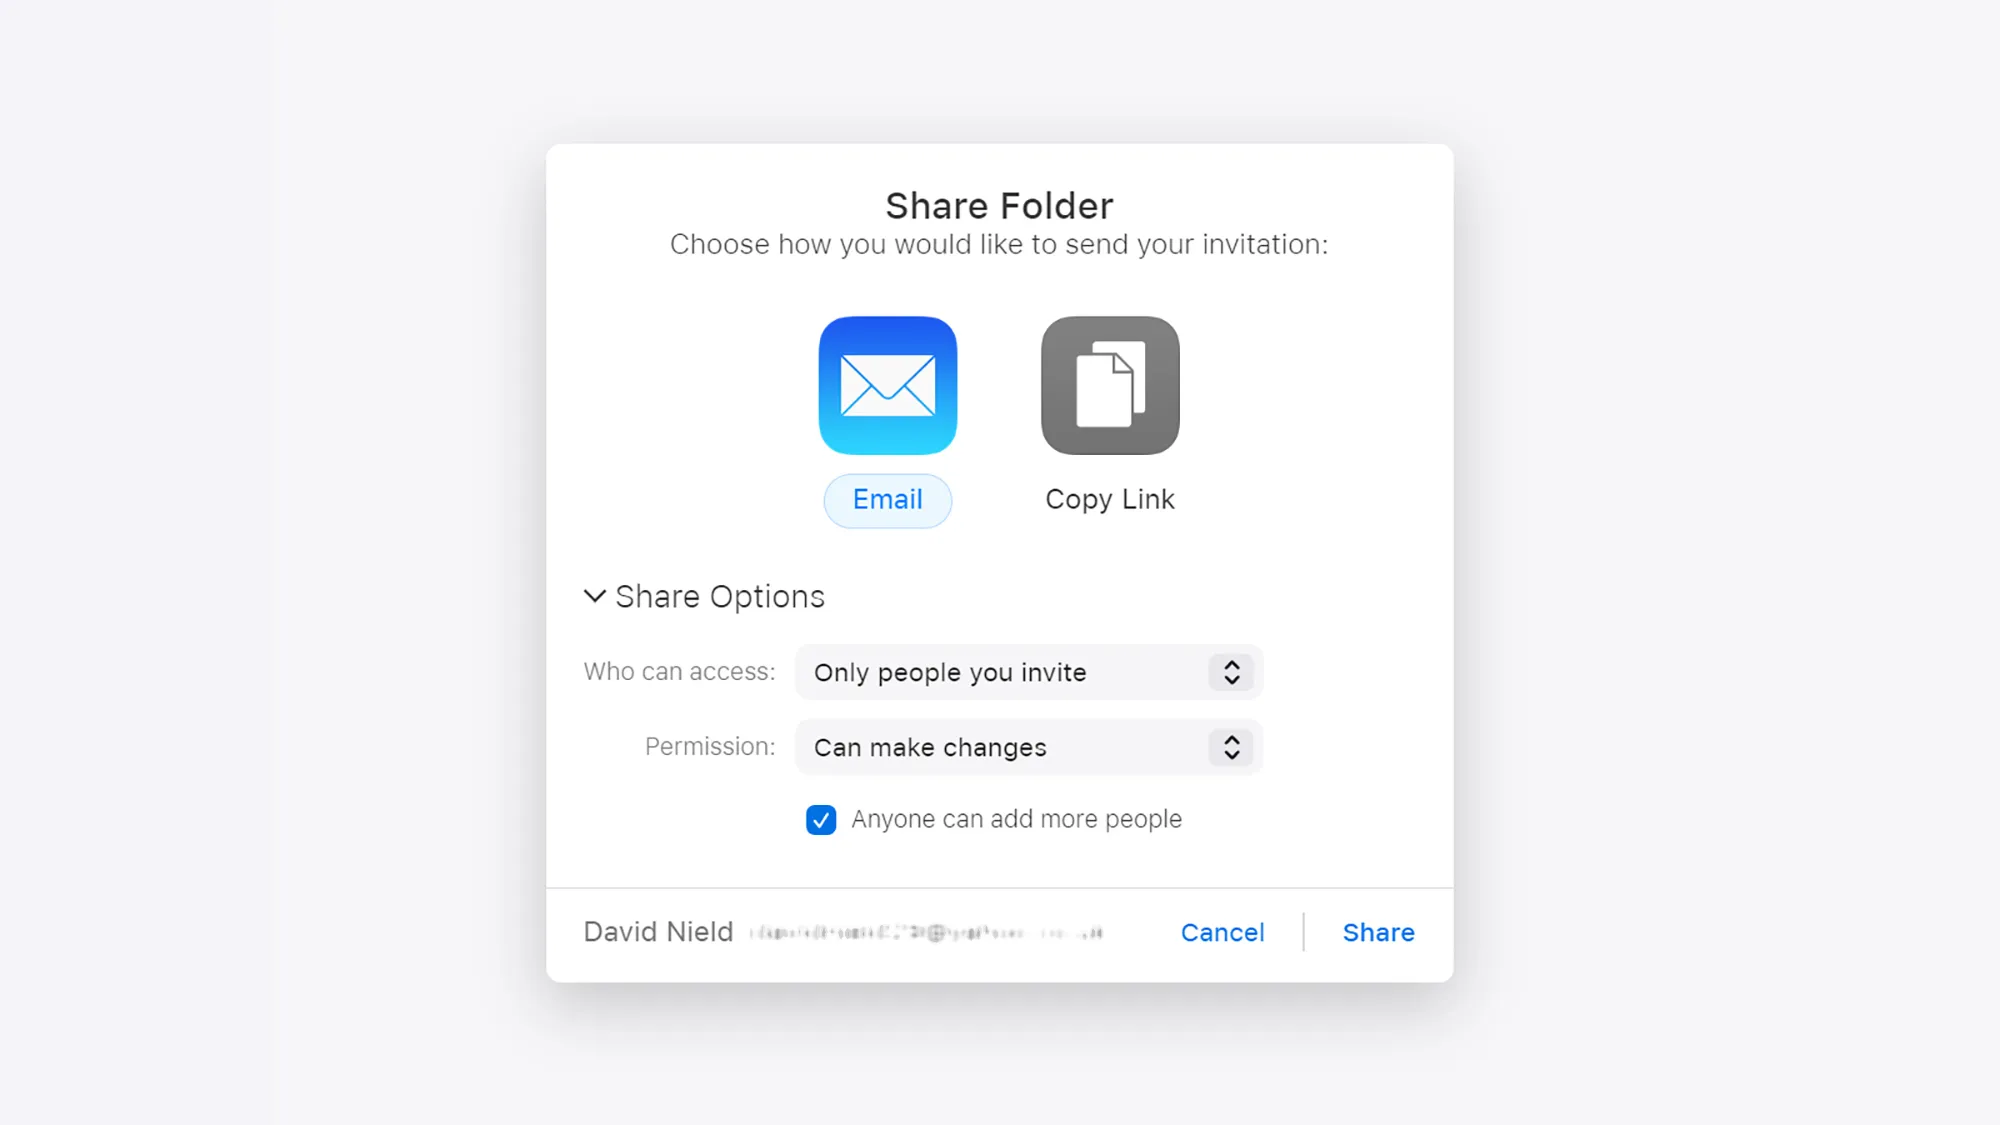The width and height of the screenshot is (2000, 1125).
Task: Open the 'Can make changes' permission dropdown
Action: [x=1029, y=747]
